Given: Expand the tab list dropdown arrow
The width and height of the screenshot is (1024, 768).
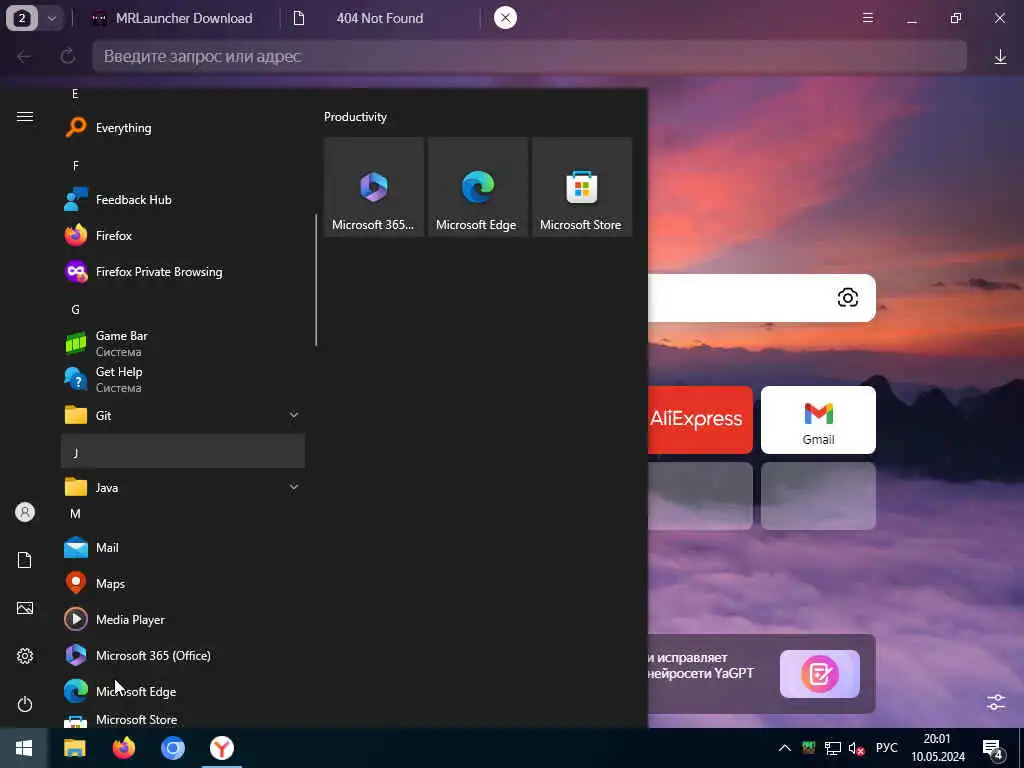Looking at the screenshot, I should point(52,18).
